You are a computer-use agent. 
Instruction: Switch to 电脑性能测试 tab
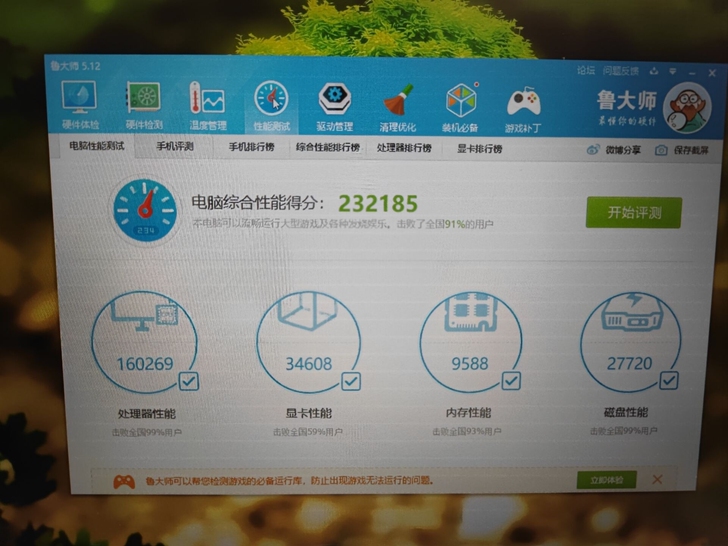click(x=97, y=146)
